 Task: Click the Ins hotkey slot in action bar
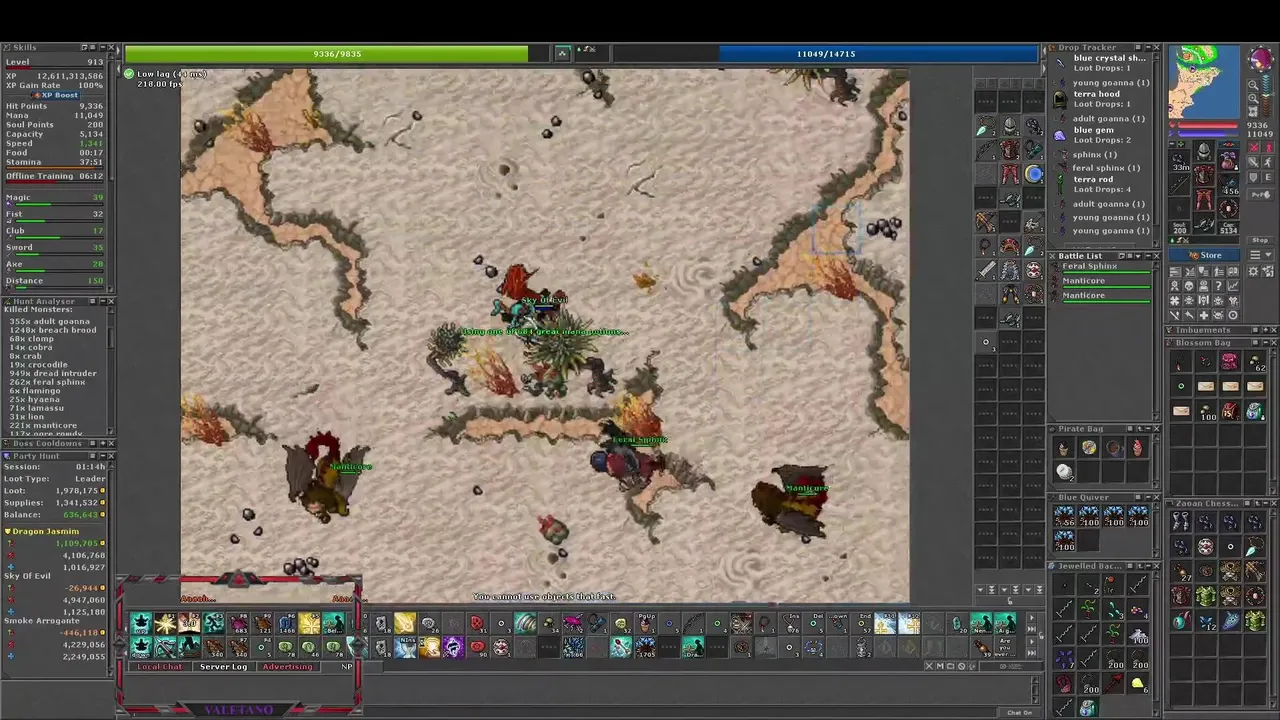click(x=789, y=625)
